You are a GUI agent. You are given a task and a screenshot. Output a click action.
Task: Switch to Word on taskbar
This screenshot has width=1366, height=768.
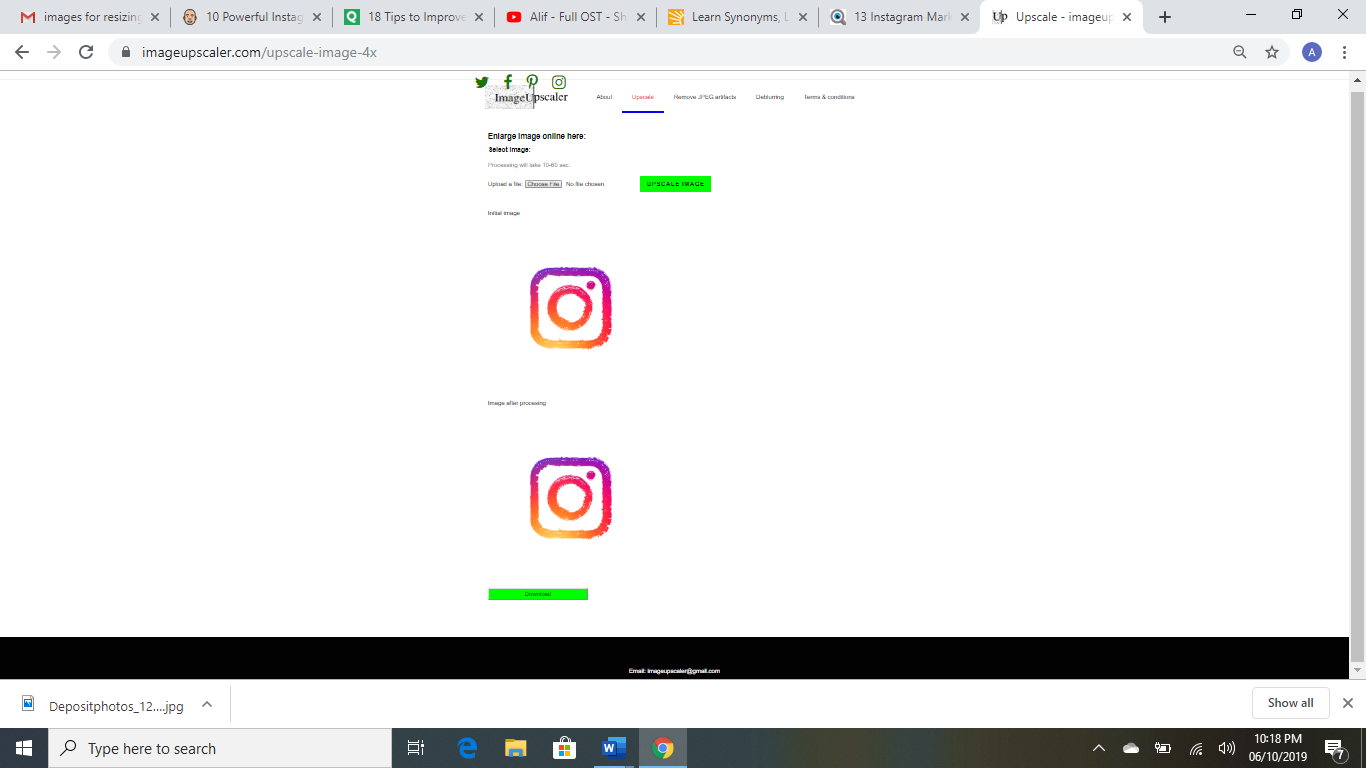[x=613, y=748]
